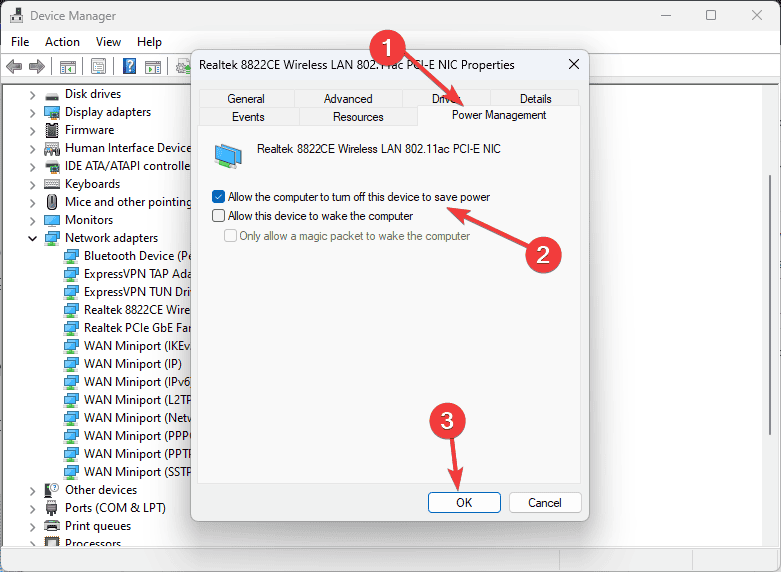Expand the Ports (COM & LPT) node
Screen dimensions: 781x572
(x=32, y=509)
